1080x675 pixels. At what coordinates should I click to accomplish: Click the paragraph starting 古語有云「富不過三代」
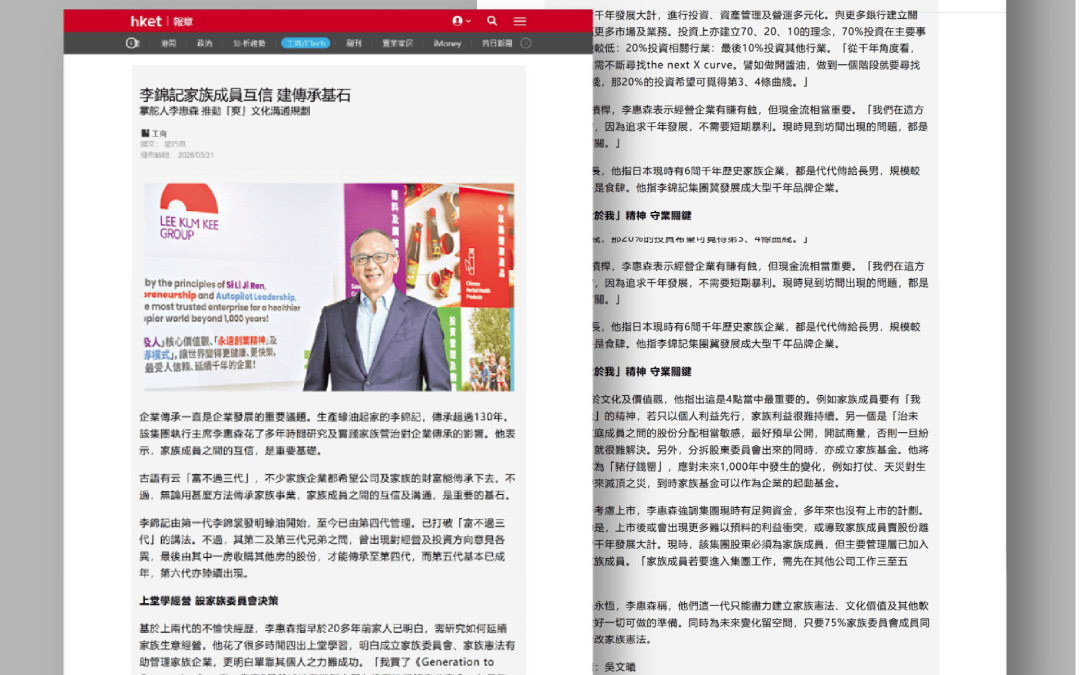[x=327, y=486]
